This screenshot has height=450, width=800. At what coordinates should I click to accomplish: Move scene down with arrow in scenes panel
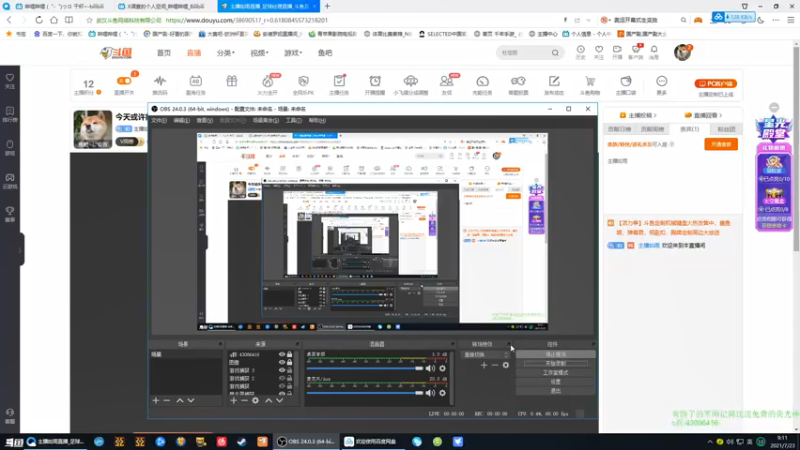[191, 401]
